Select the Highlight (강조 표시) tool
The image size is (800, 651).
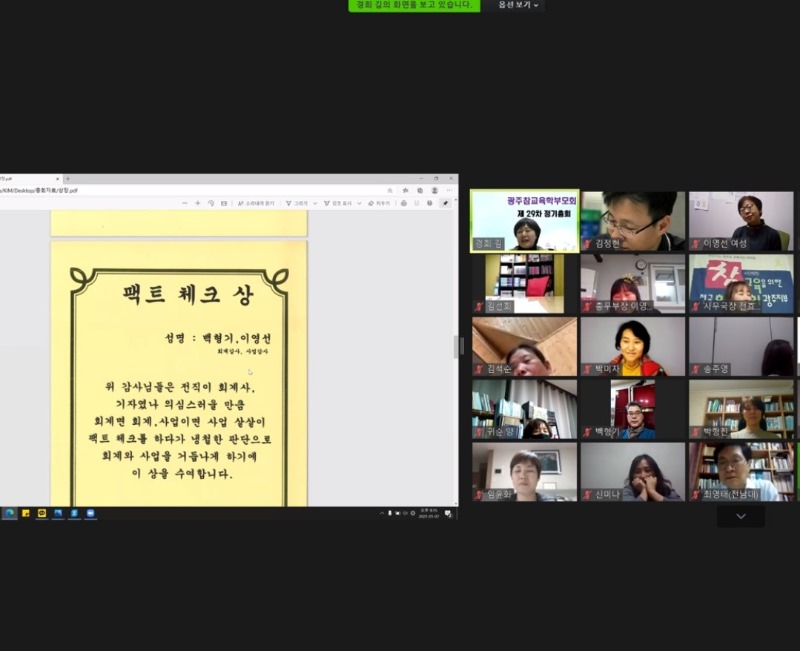click(x=338, y=203)
